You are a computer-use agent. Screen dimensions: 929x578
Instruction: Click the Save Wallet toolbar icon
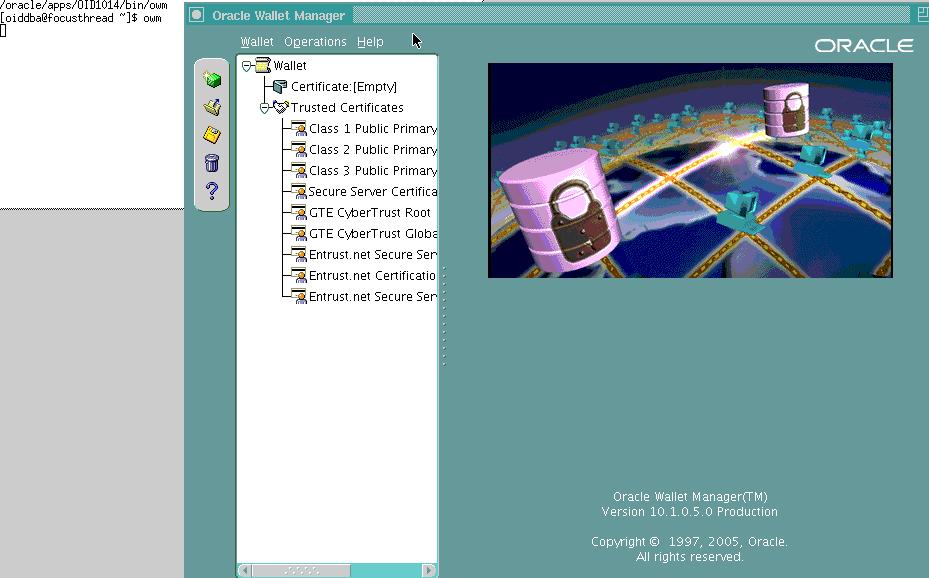tap(212, 135)
